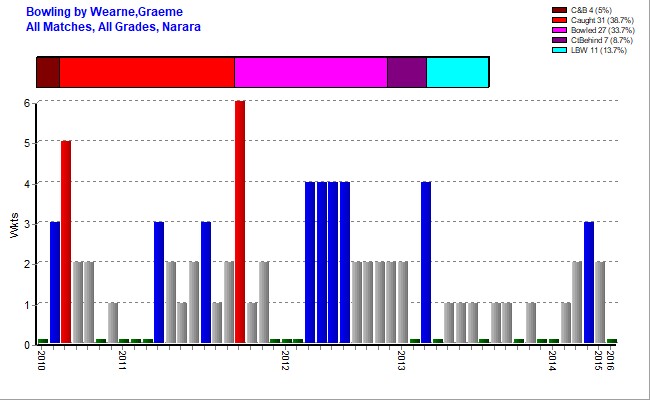Click the y-axis value 0

point(27,345)
